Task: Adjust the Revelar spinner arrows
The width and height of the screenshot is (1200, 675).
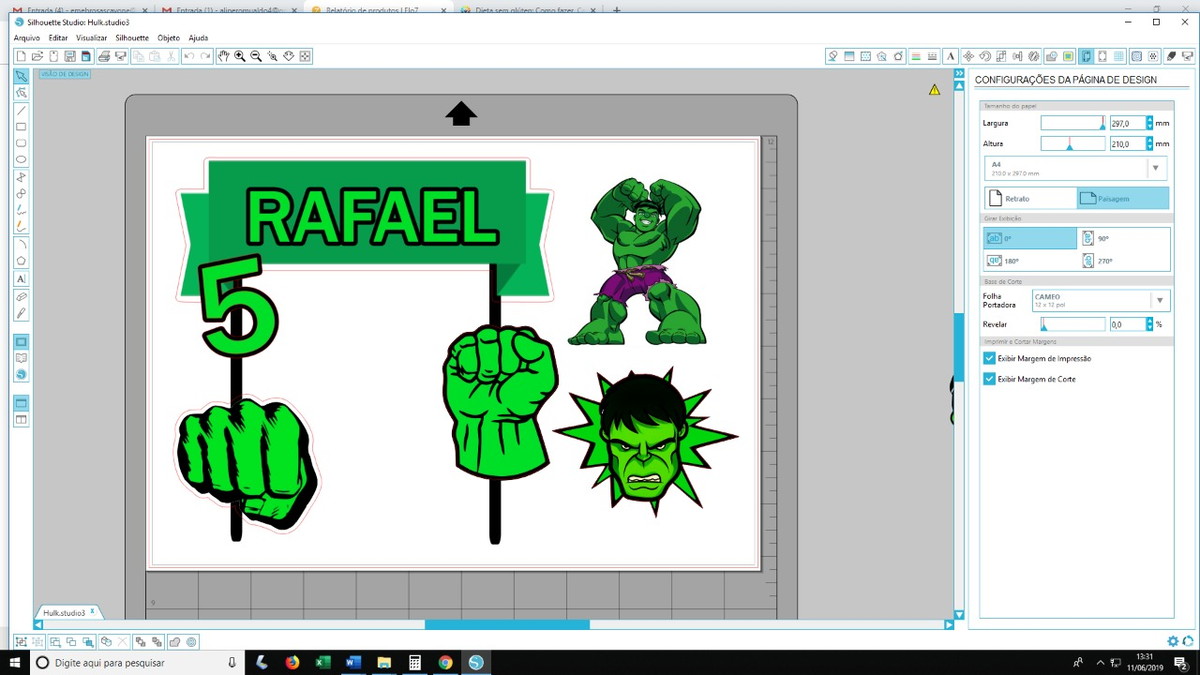Action: pyautogui.click(x=1149, y=324)
